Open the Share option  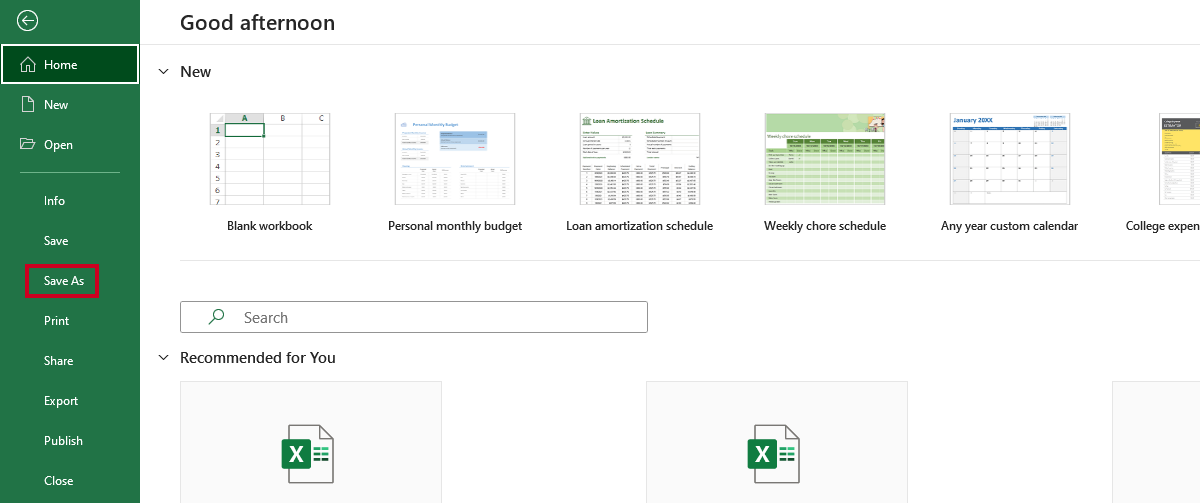coord(58,361)
